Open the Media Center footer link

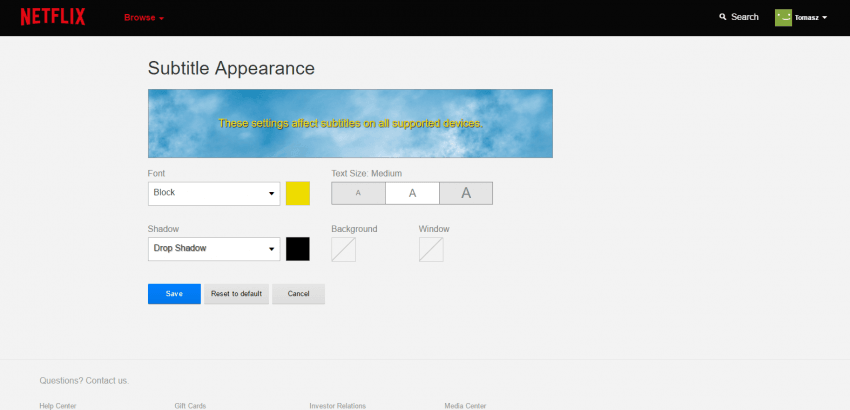tap(465, 406)
